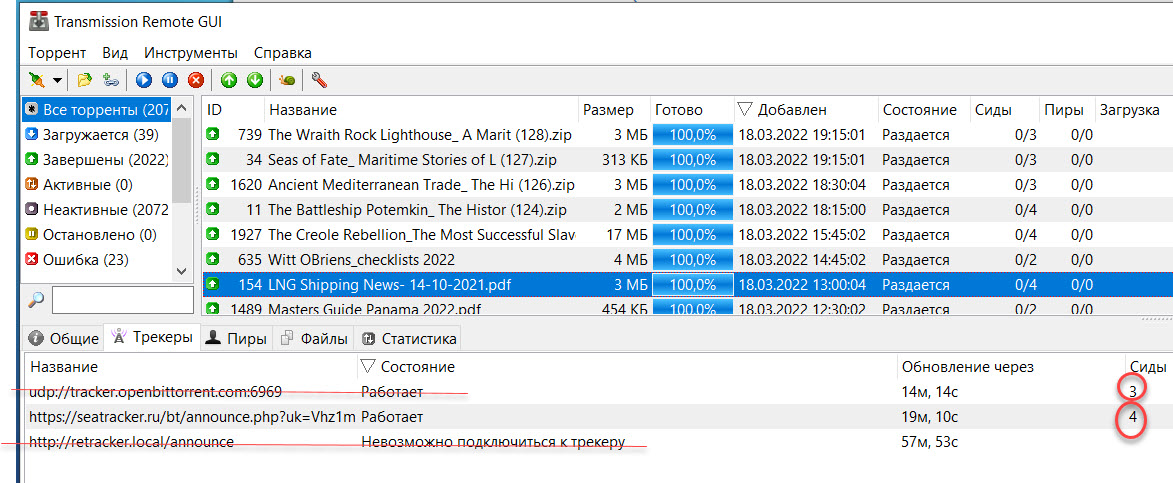The width and height of the screenshot is (1173, 483).
Task: Open the Торрент menu
Action: [x=57, y=52]
